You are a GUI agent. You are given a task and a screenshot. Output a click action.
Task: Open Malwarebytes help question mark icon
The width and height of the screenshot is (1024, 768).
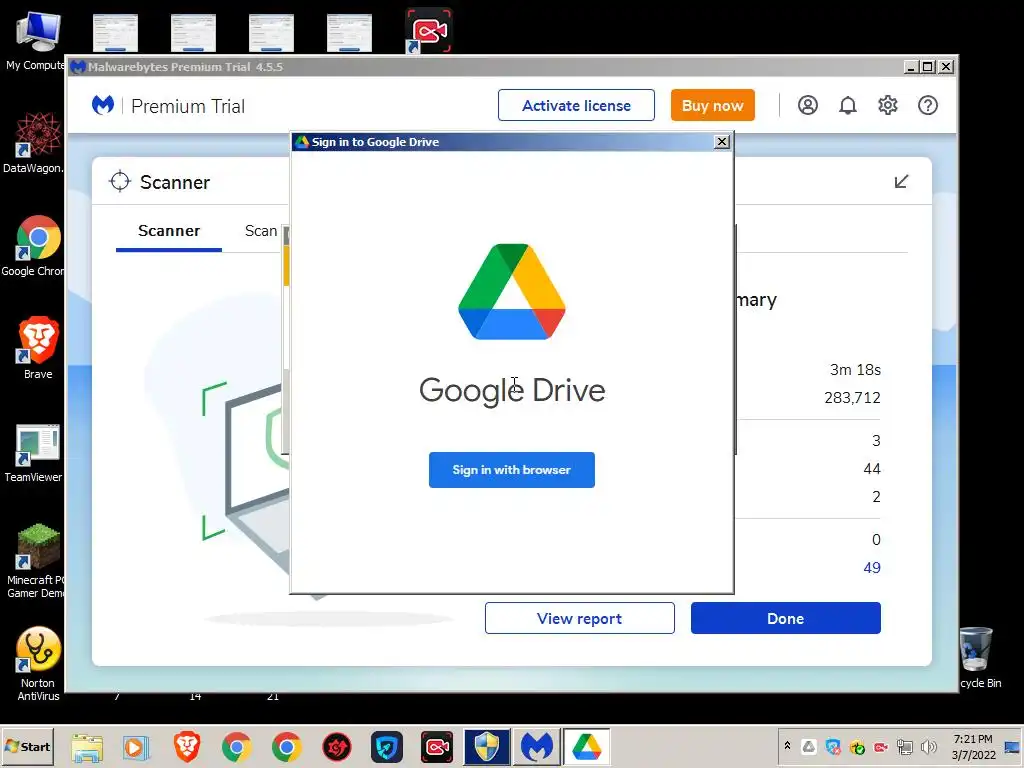pos(927,105)
